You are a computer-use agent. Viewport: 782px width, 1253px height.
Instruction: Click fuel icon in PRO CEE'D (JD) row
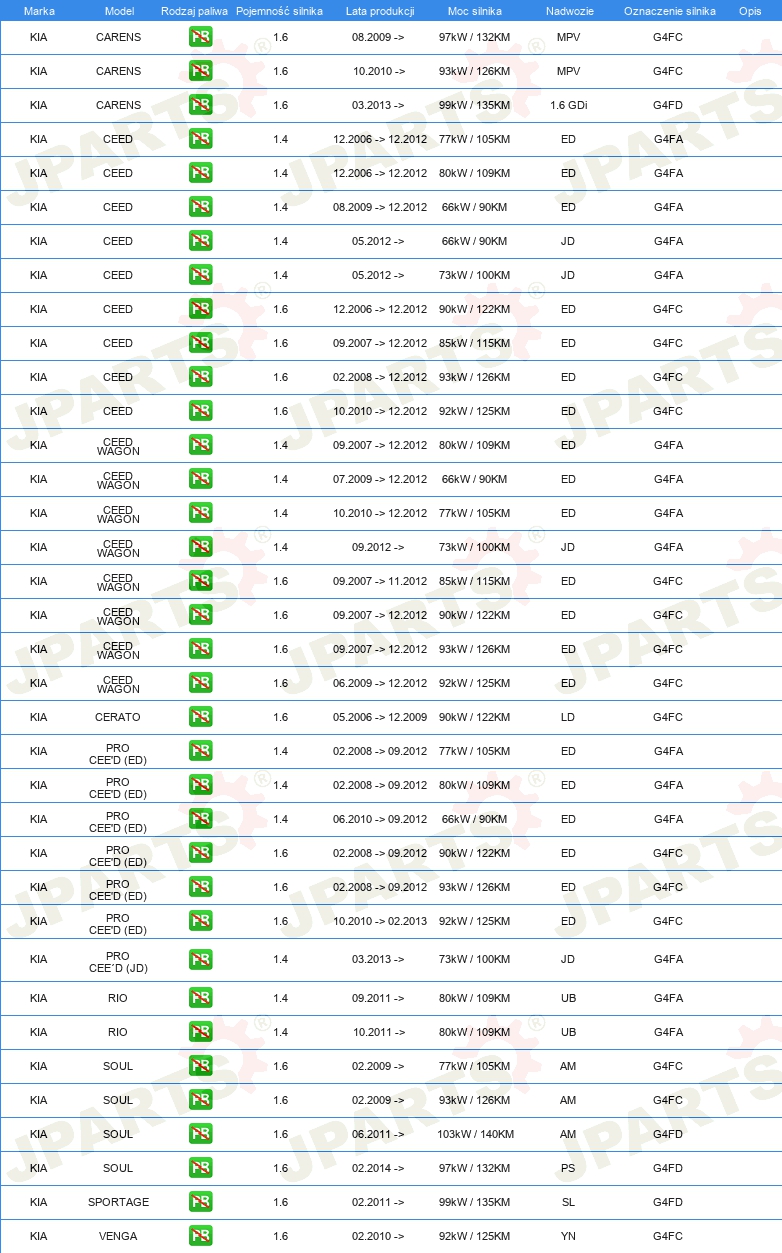point(200,959)
